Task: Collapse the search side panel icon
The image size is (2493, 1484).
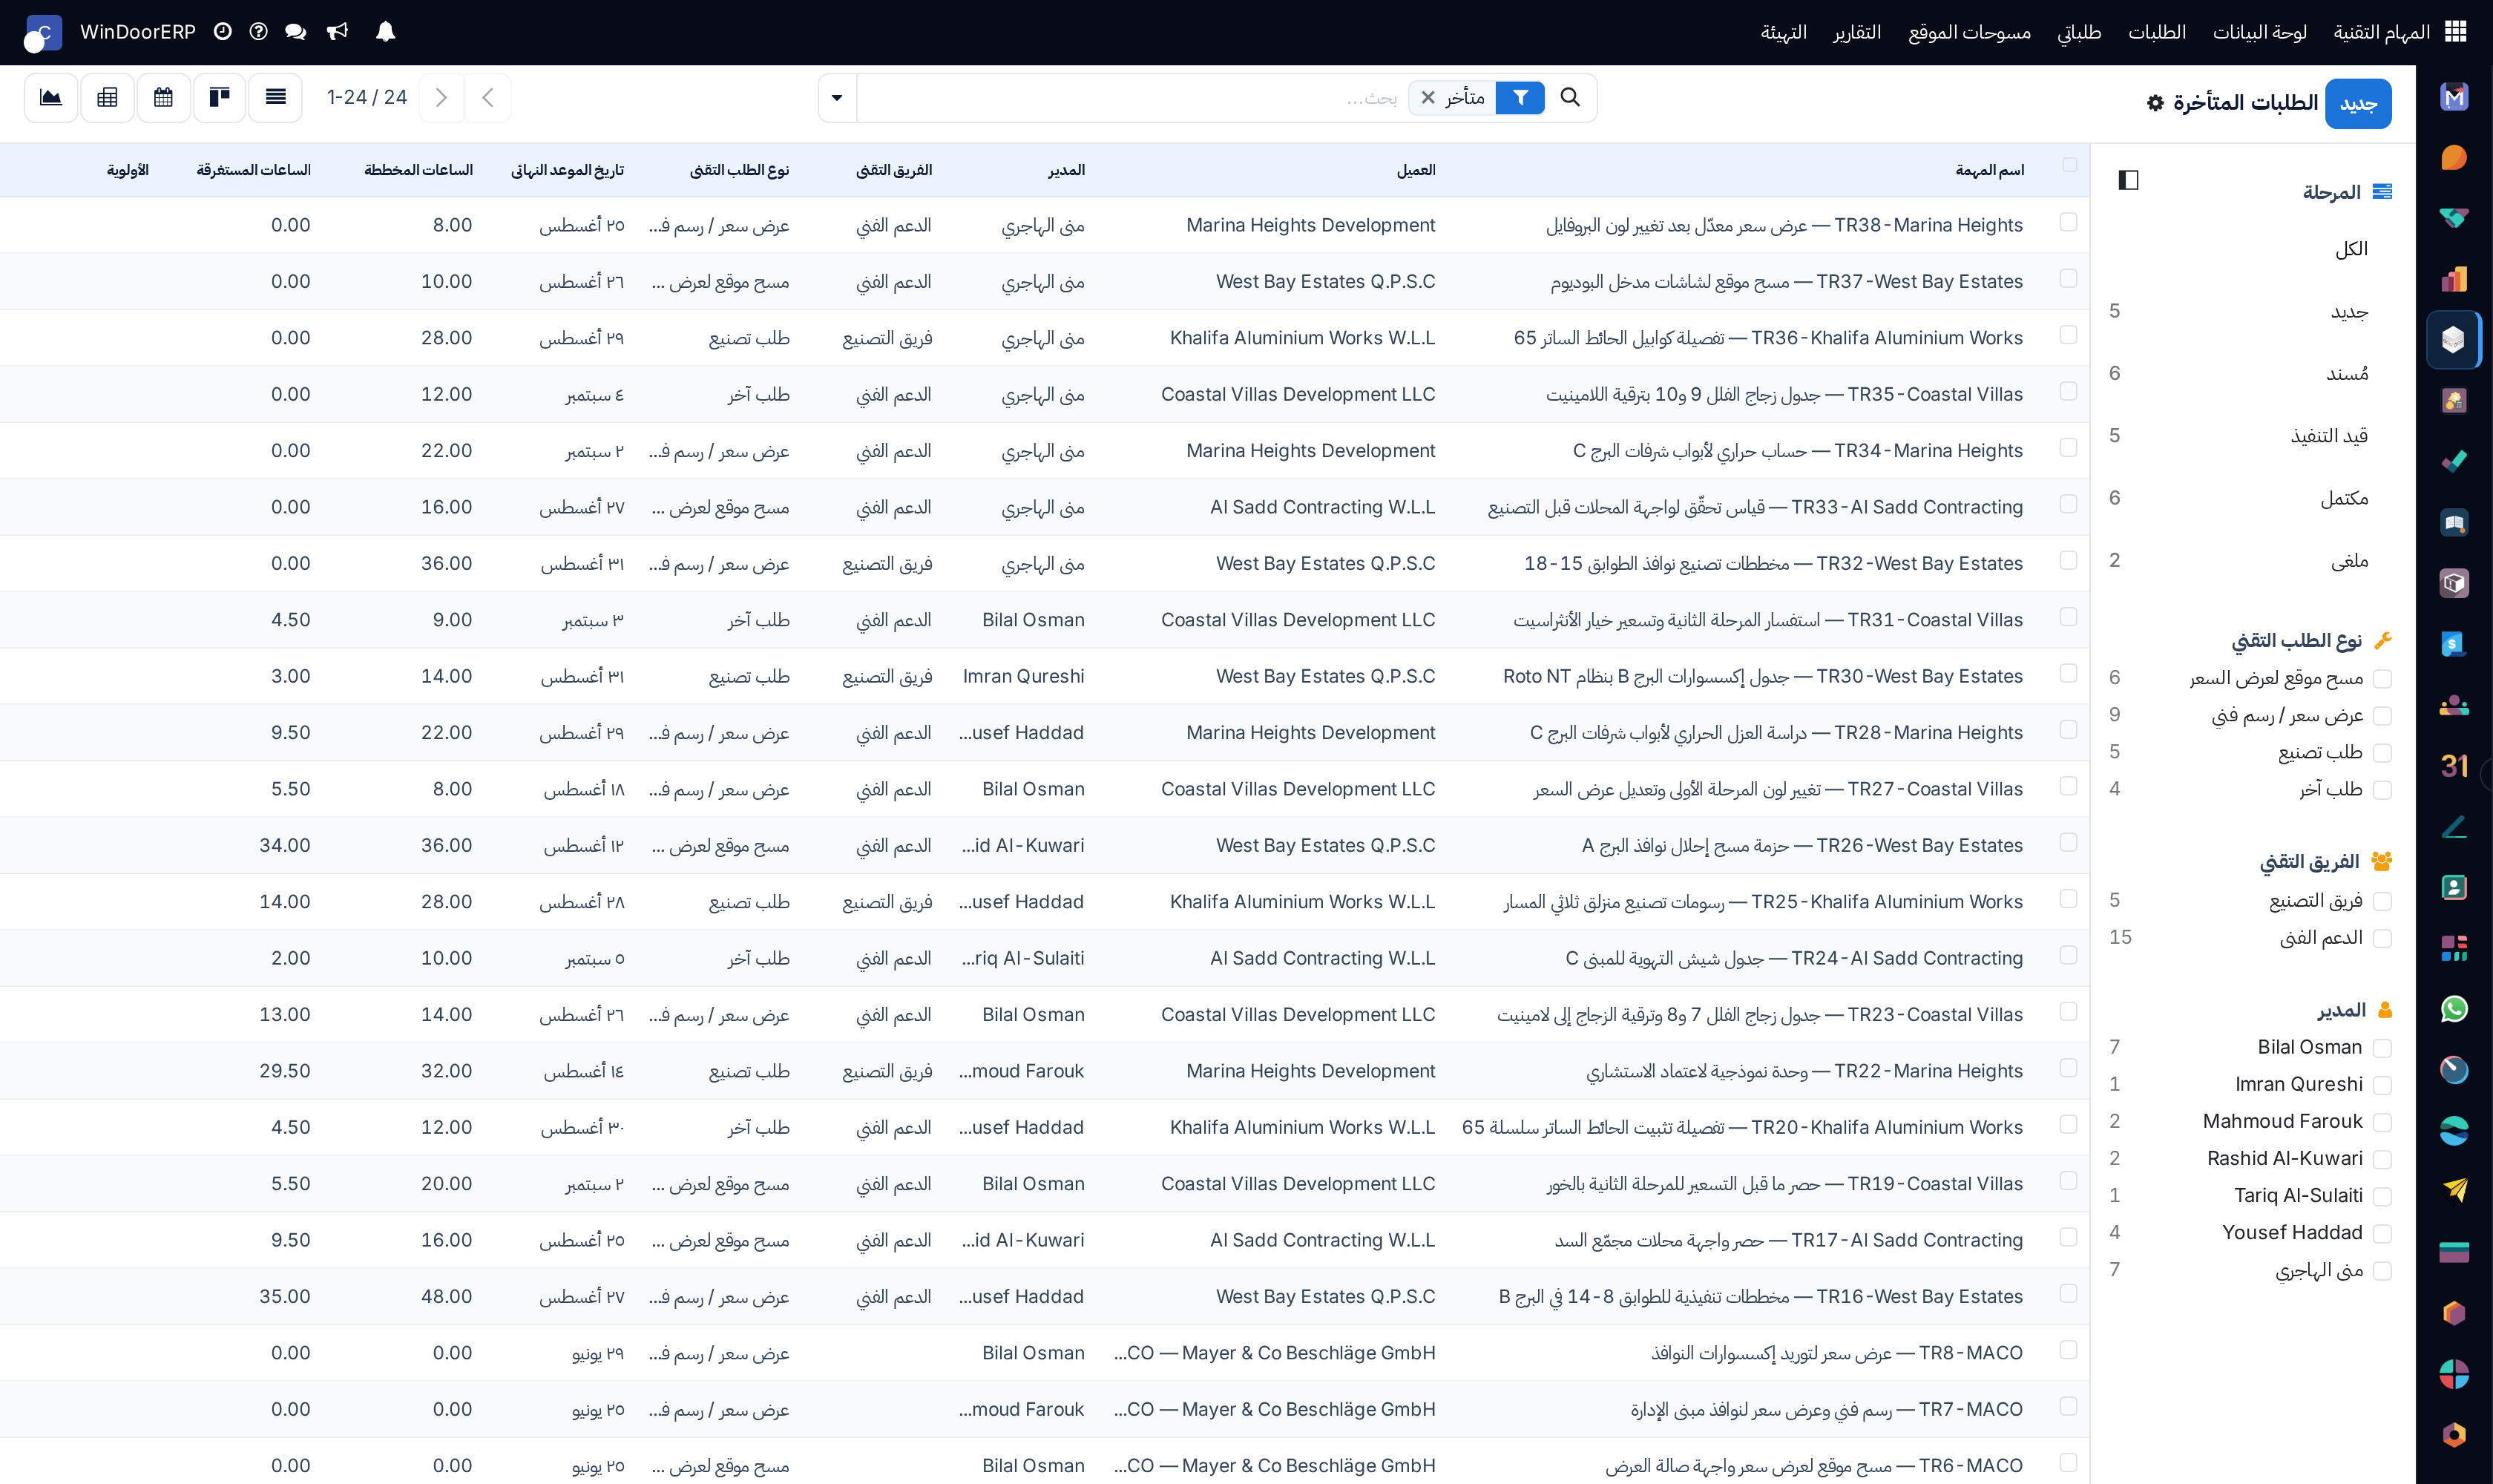Action: (x=2128, y=180)
